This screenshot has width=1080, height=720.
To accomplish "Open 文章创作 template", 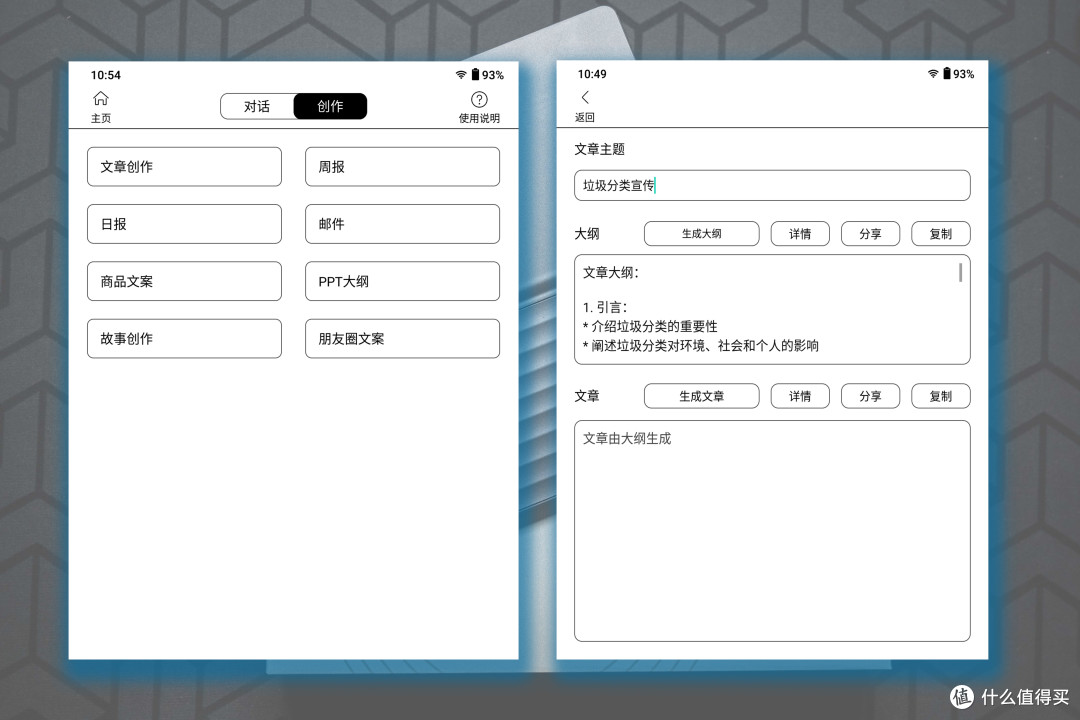I will (x=185, y=167).
